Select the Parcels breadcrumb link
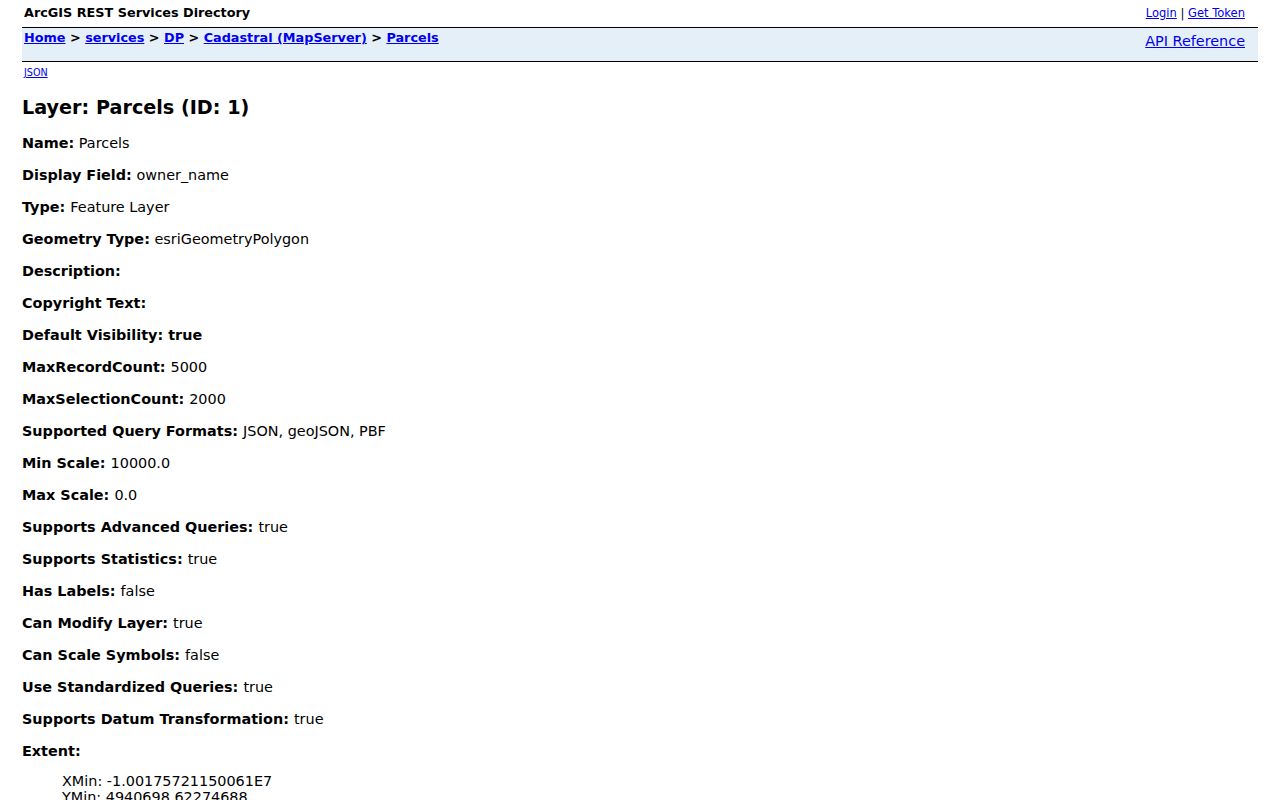 413,38
